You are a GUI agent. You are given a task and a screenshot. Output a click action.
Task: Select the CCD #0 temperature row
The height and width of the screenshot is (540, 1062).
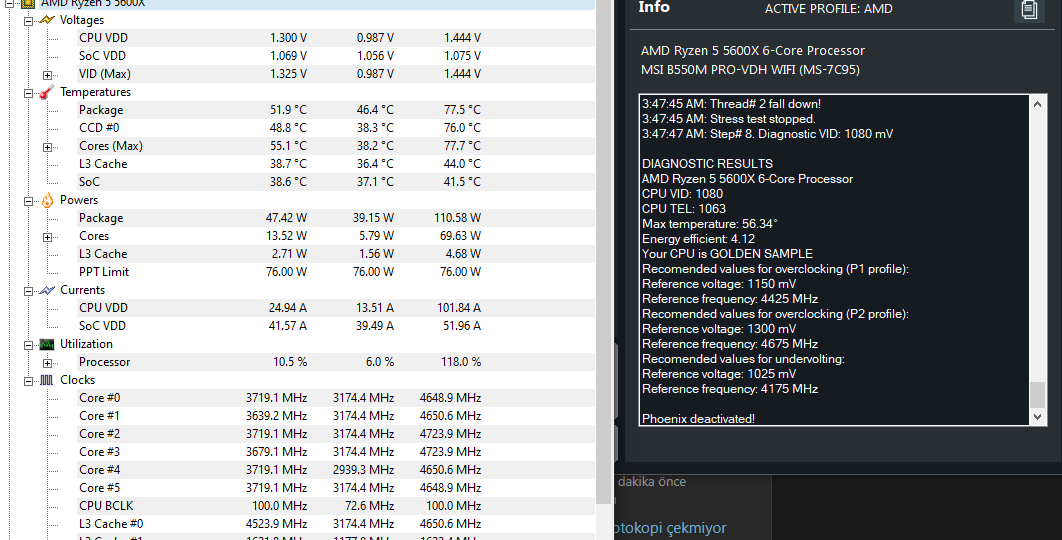[x=335, y=127]
